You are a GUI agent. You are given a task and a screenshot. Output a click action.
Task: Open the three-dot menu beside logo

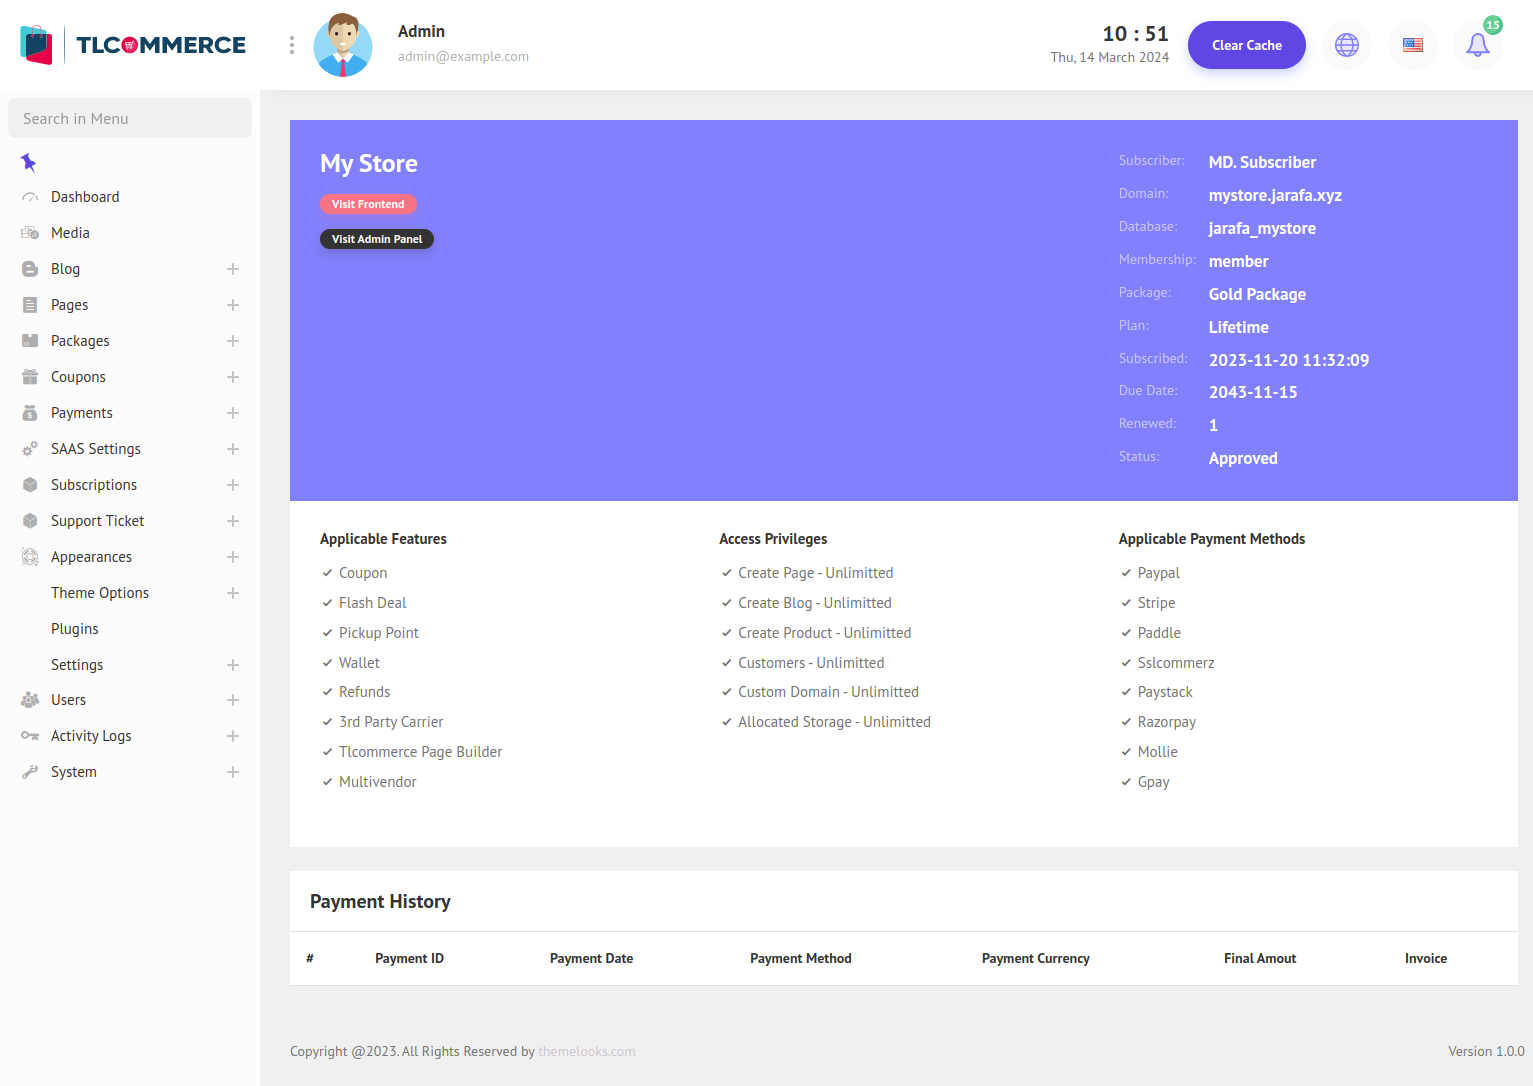point(291,45)
